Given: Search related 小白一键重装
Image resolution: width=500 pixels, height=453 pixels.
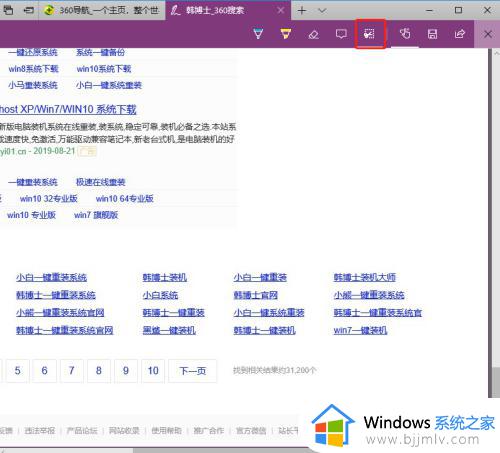Looking at the screenshot, I should coord(260,277).
